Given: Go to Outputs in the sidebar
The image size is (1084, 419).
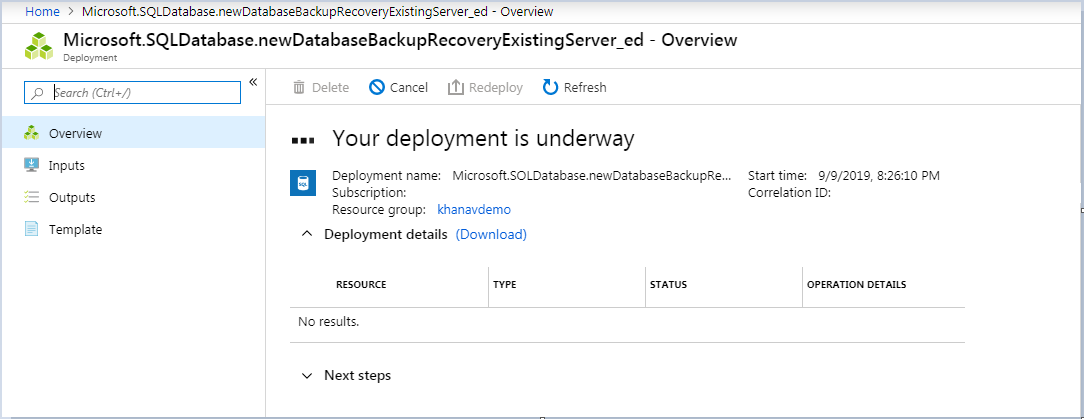Looking at the screenshot, I should (x=72, y=197).
